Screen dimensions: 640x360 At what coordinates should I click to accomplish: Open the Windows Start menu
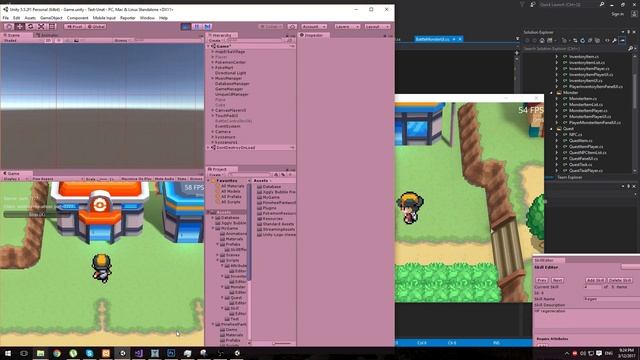click(x=8, y=353)
